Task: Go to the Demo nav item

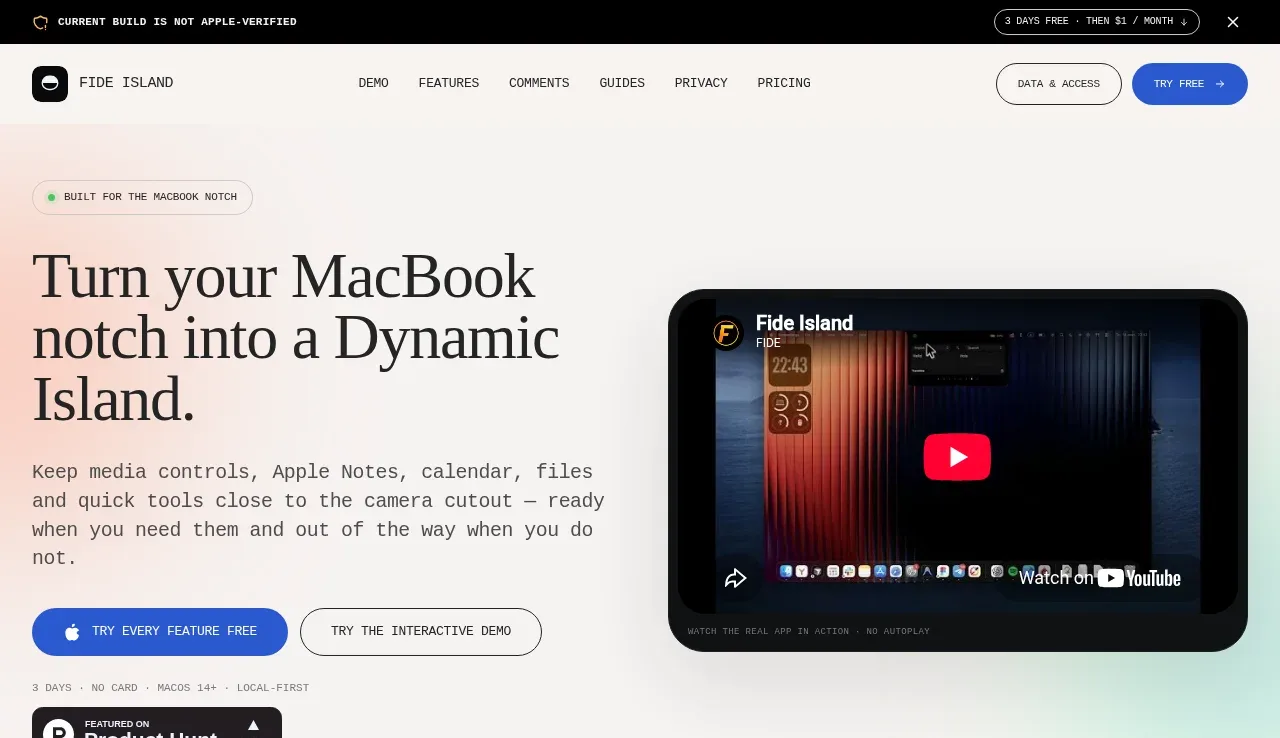Action: click(x=373, y=84)
